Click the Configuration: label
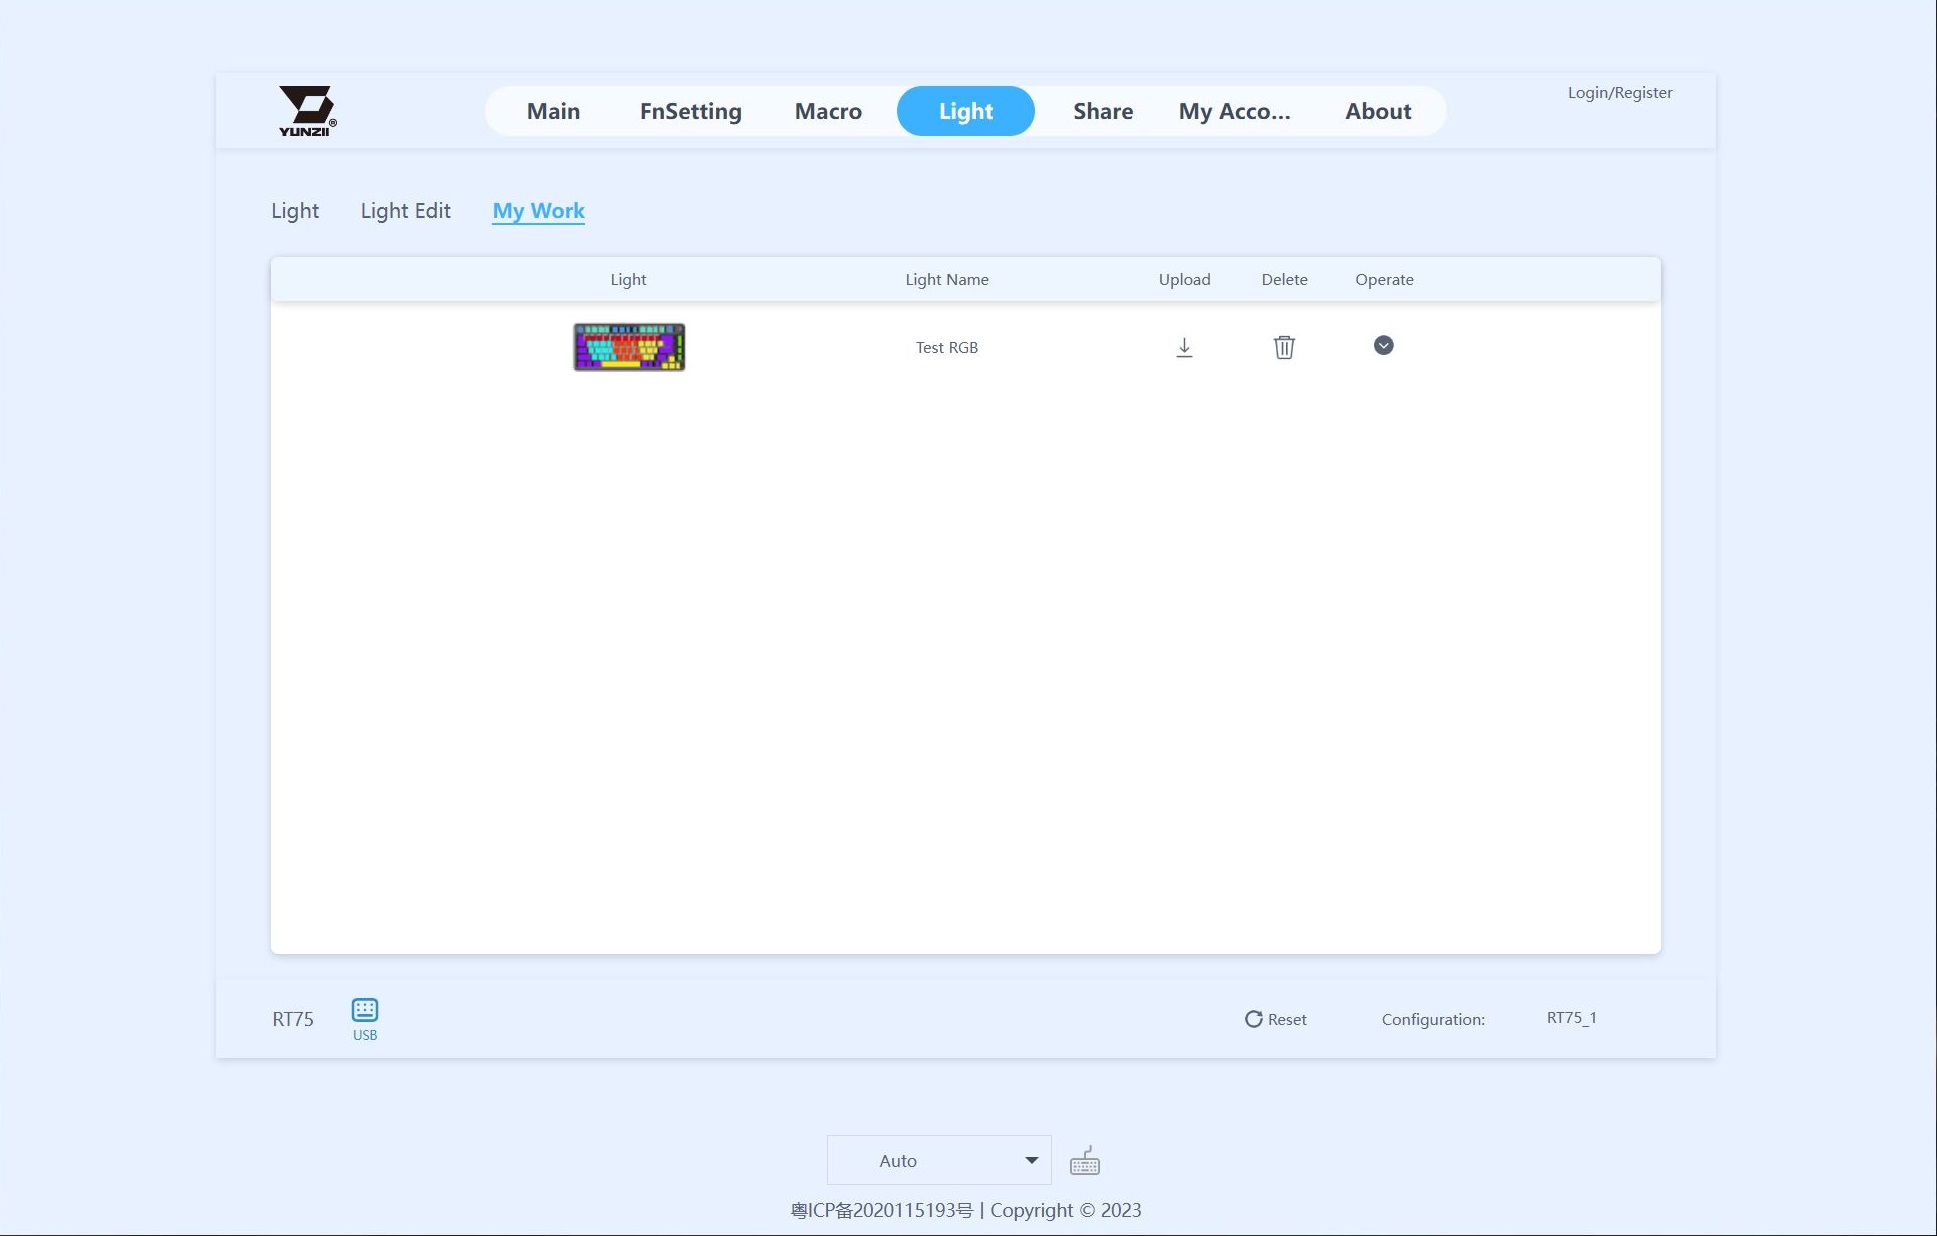Viewport: 1937px width, 1236px height. [1433, 1019]
